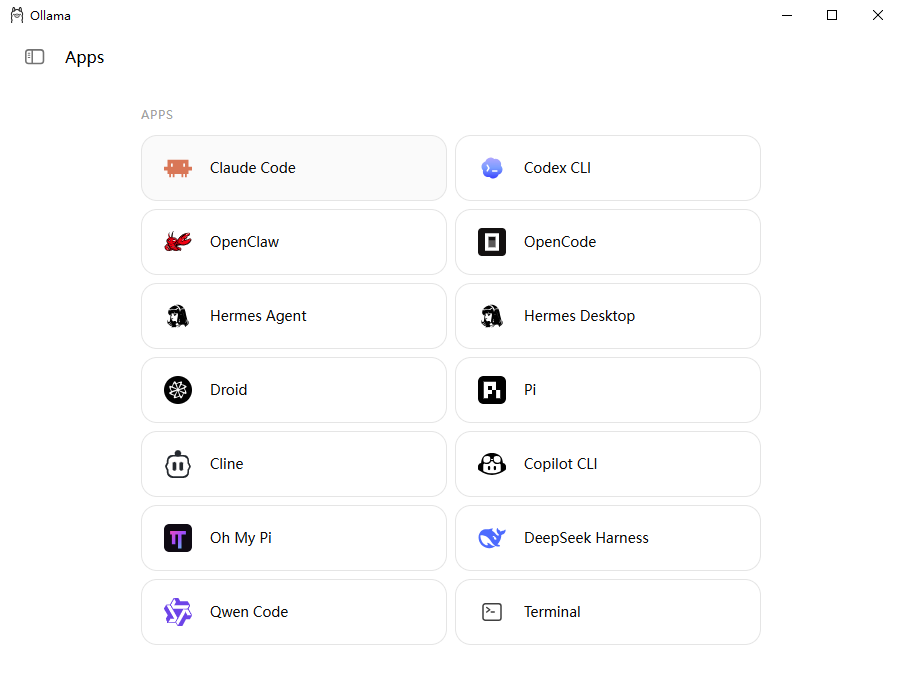The height and width of the screenshot is (692, 902).
Task: Click the gray APPS section label
Action: click(157, 115)
